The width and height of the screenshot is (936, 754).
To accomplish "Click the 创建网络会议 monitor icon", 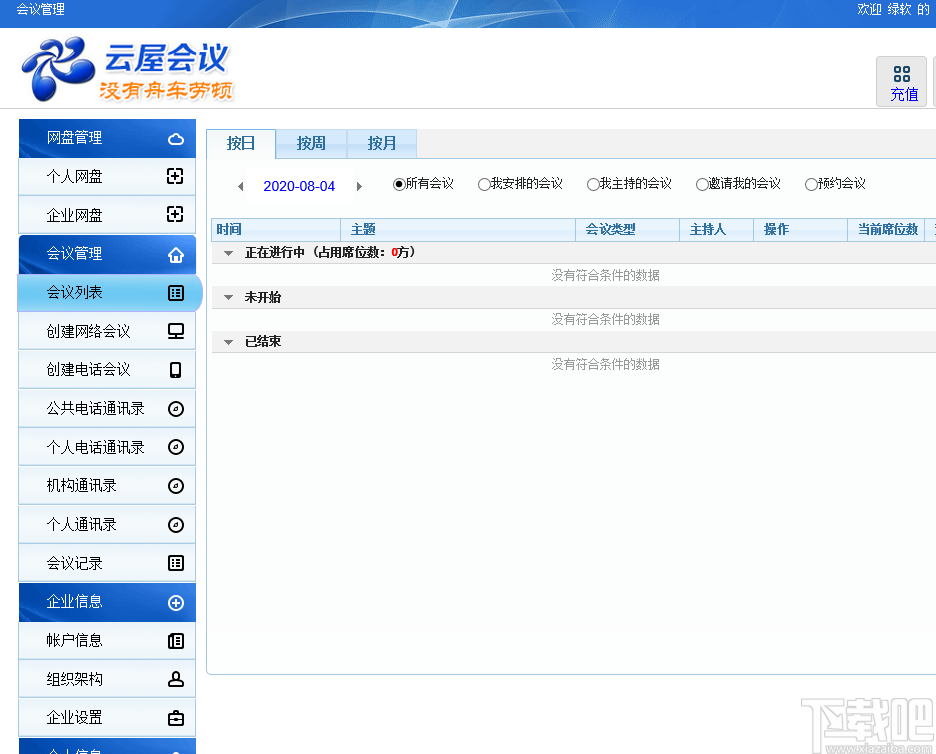I will pyautogui.click(x=175, y=330).
